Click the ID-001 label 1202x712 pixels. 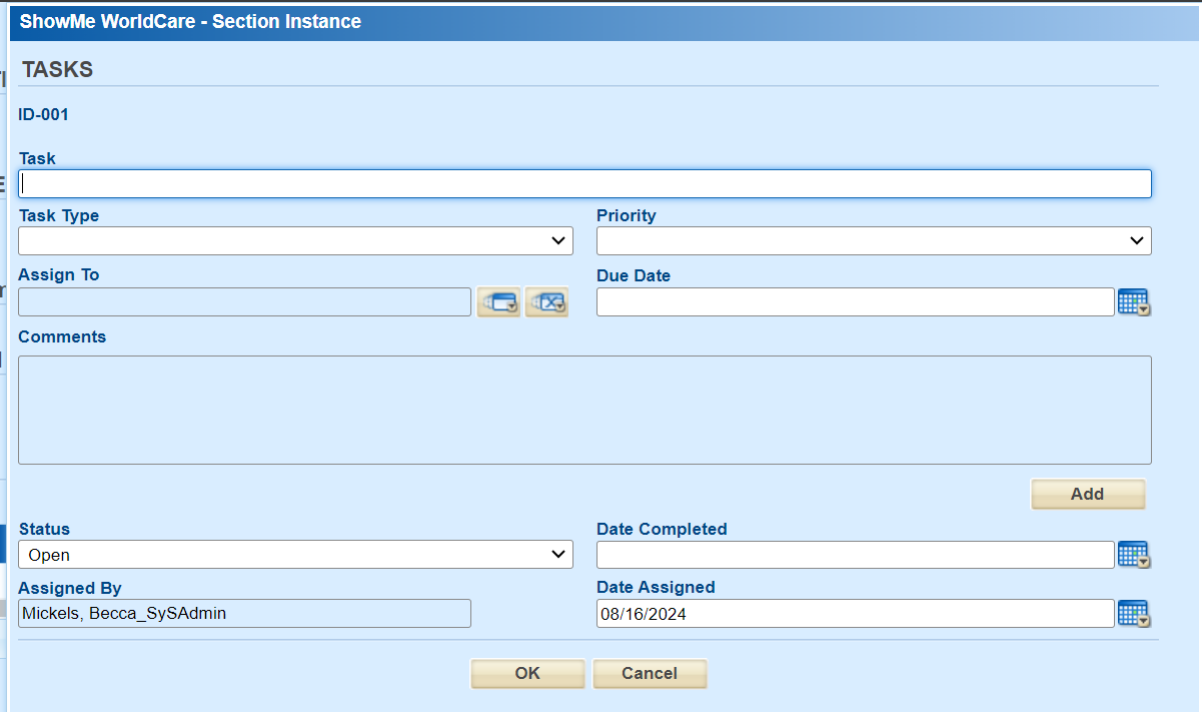tap(44, 115)
